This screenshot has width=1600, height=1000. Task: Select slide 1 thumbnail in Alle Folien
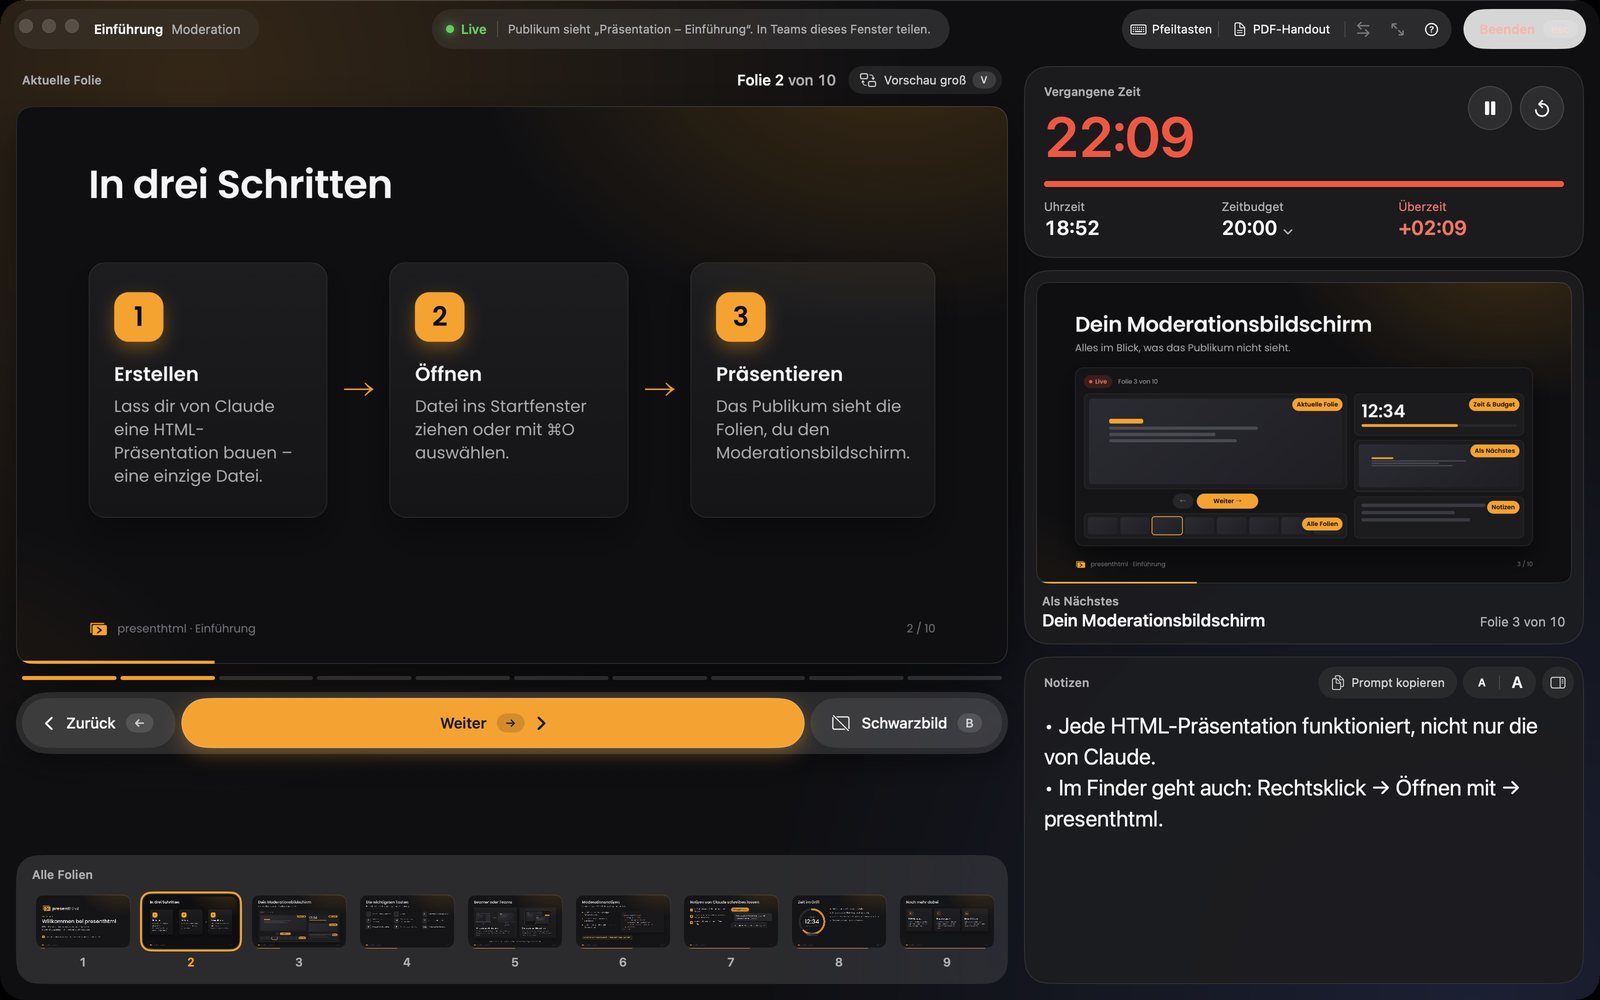[x=83, y=921]
